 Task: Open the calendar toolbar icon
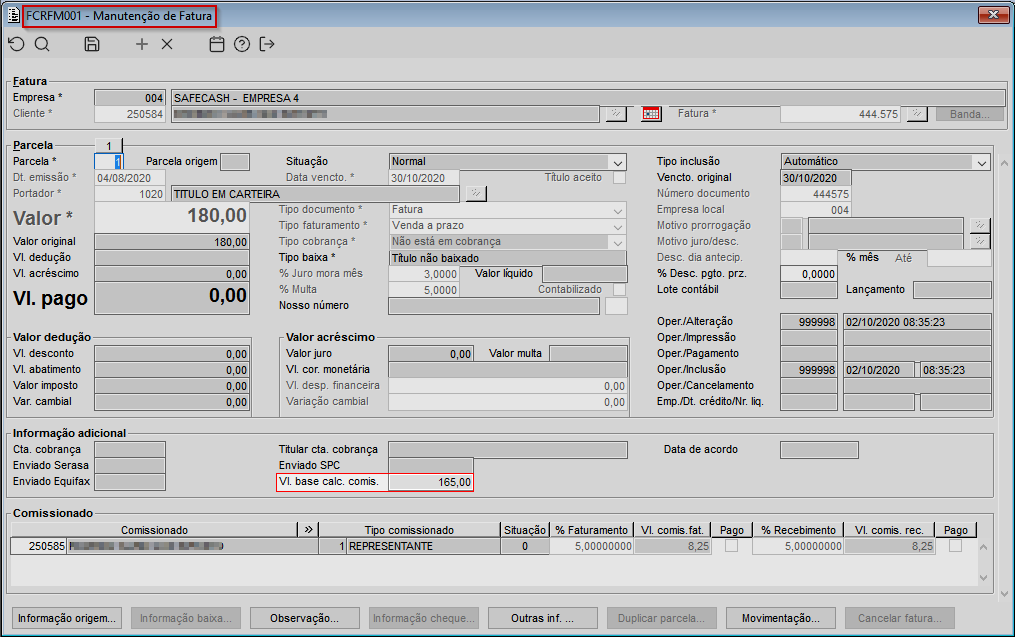click(x=216, y=44)
